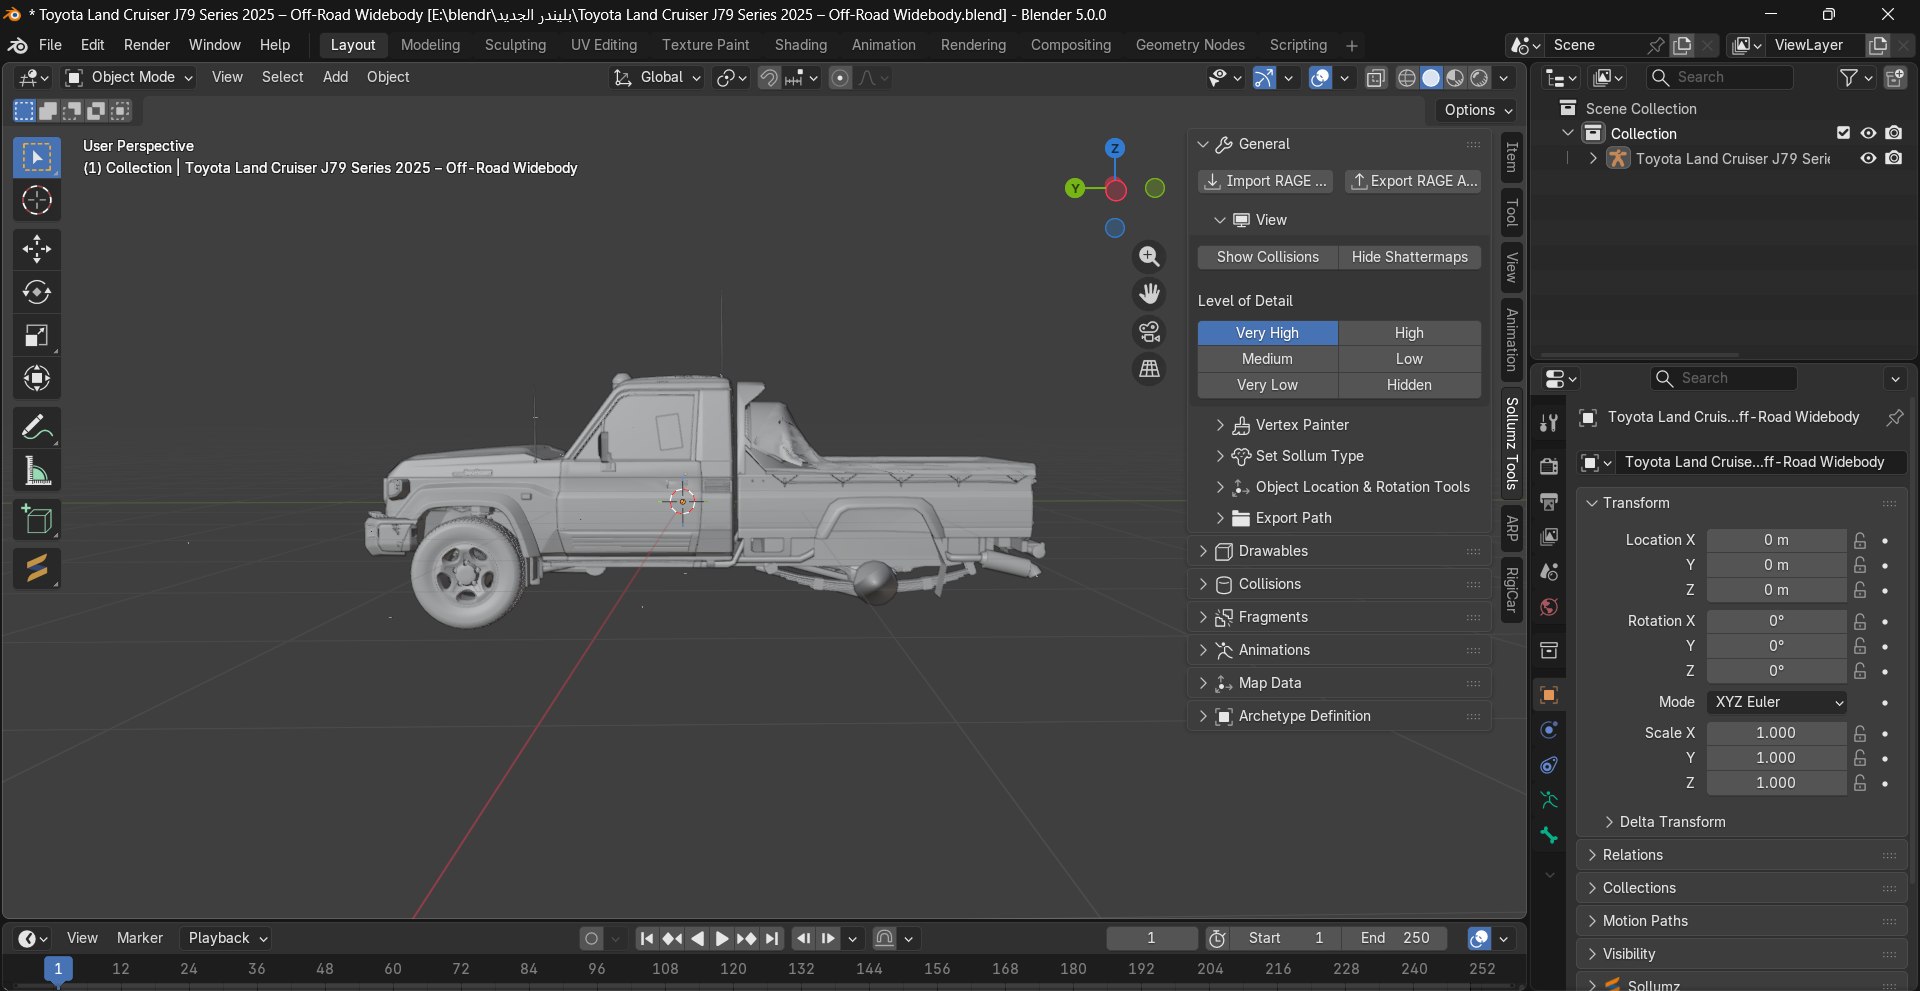Select the Scale tool
The width and height of the screenshot is (1920, 991).
pos(37,335)
